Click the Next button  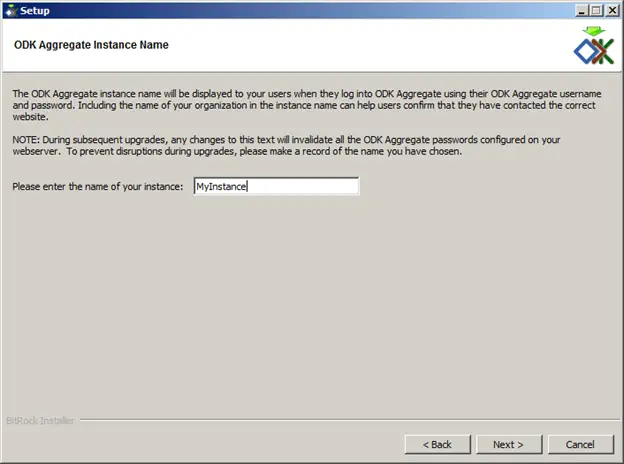[x=509, y=444]
